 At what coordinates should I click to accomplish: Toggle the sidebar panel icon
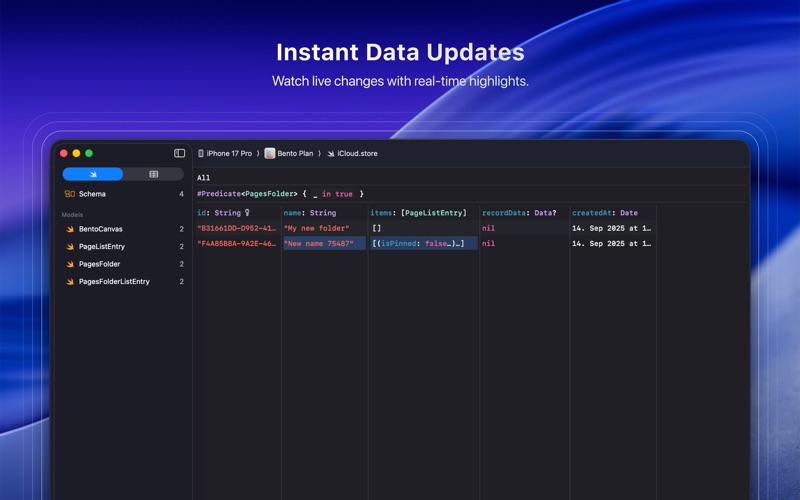[x=179, y=153]
